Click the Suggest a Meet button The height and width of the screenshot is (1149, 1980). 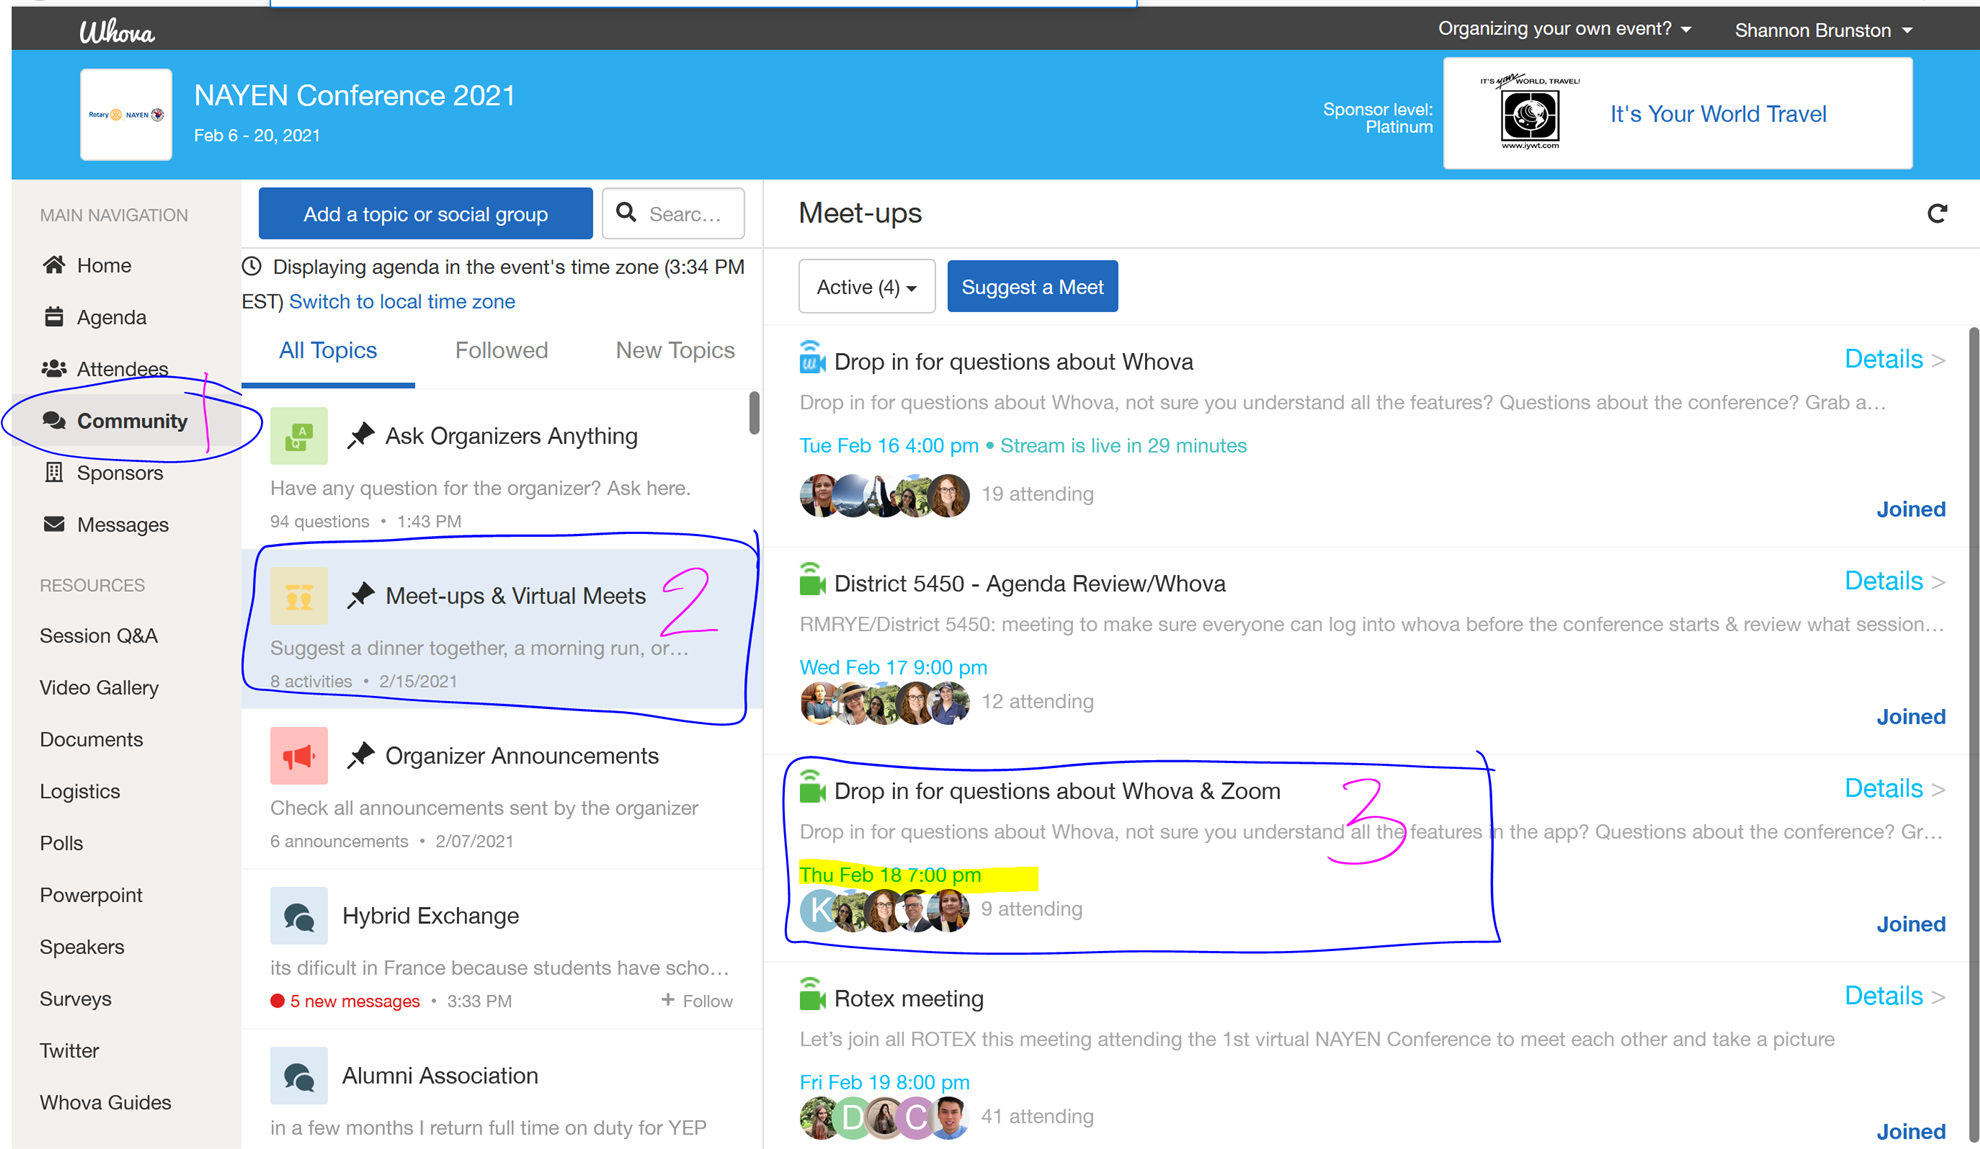click(1032, 287)
